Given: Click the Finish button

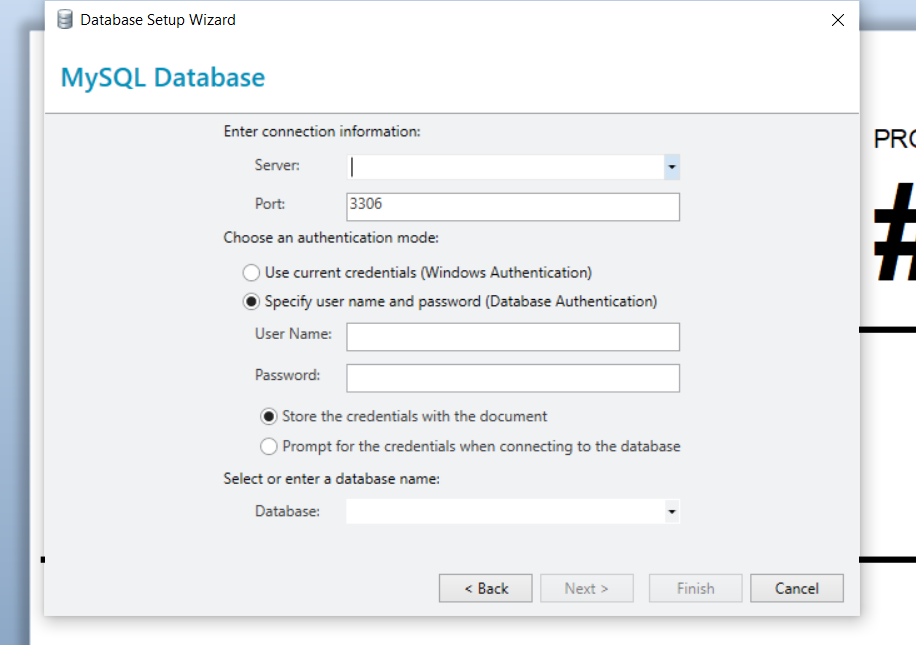Looking at the screenshot, I should coord(695,588).
